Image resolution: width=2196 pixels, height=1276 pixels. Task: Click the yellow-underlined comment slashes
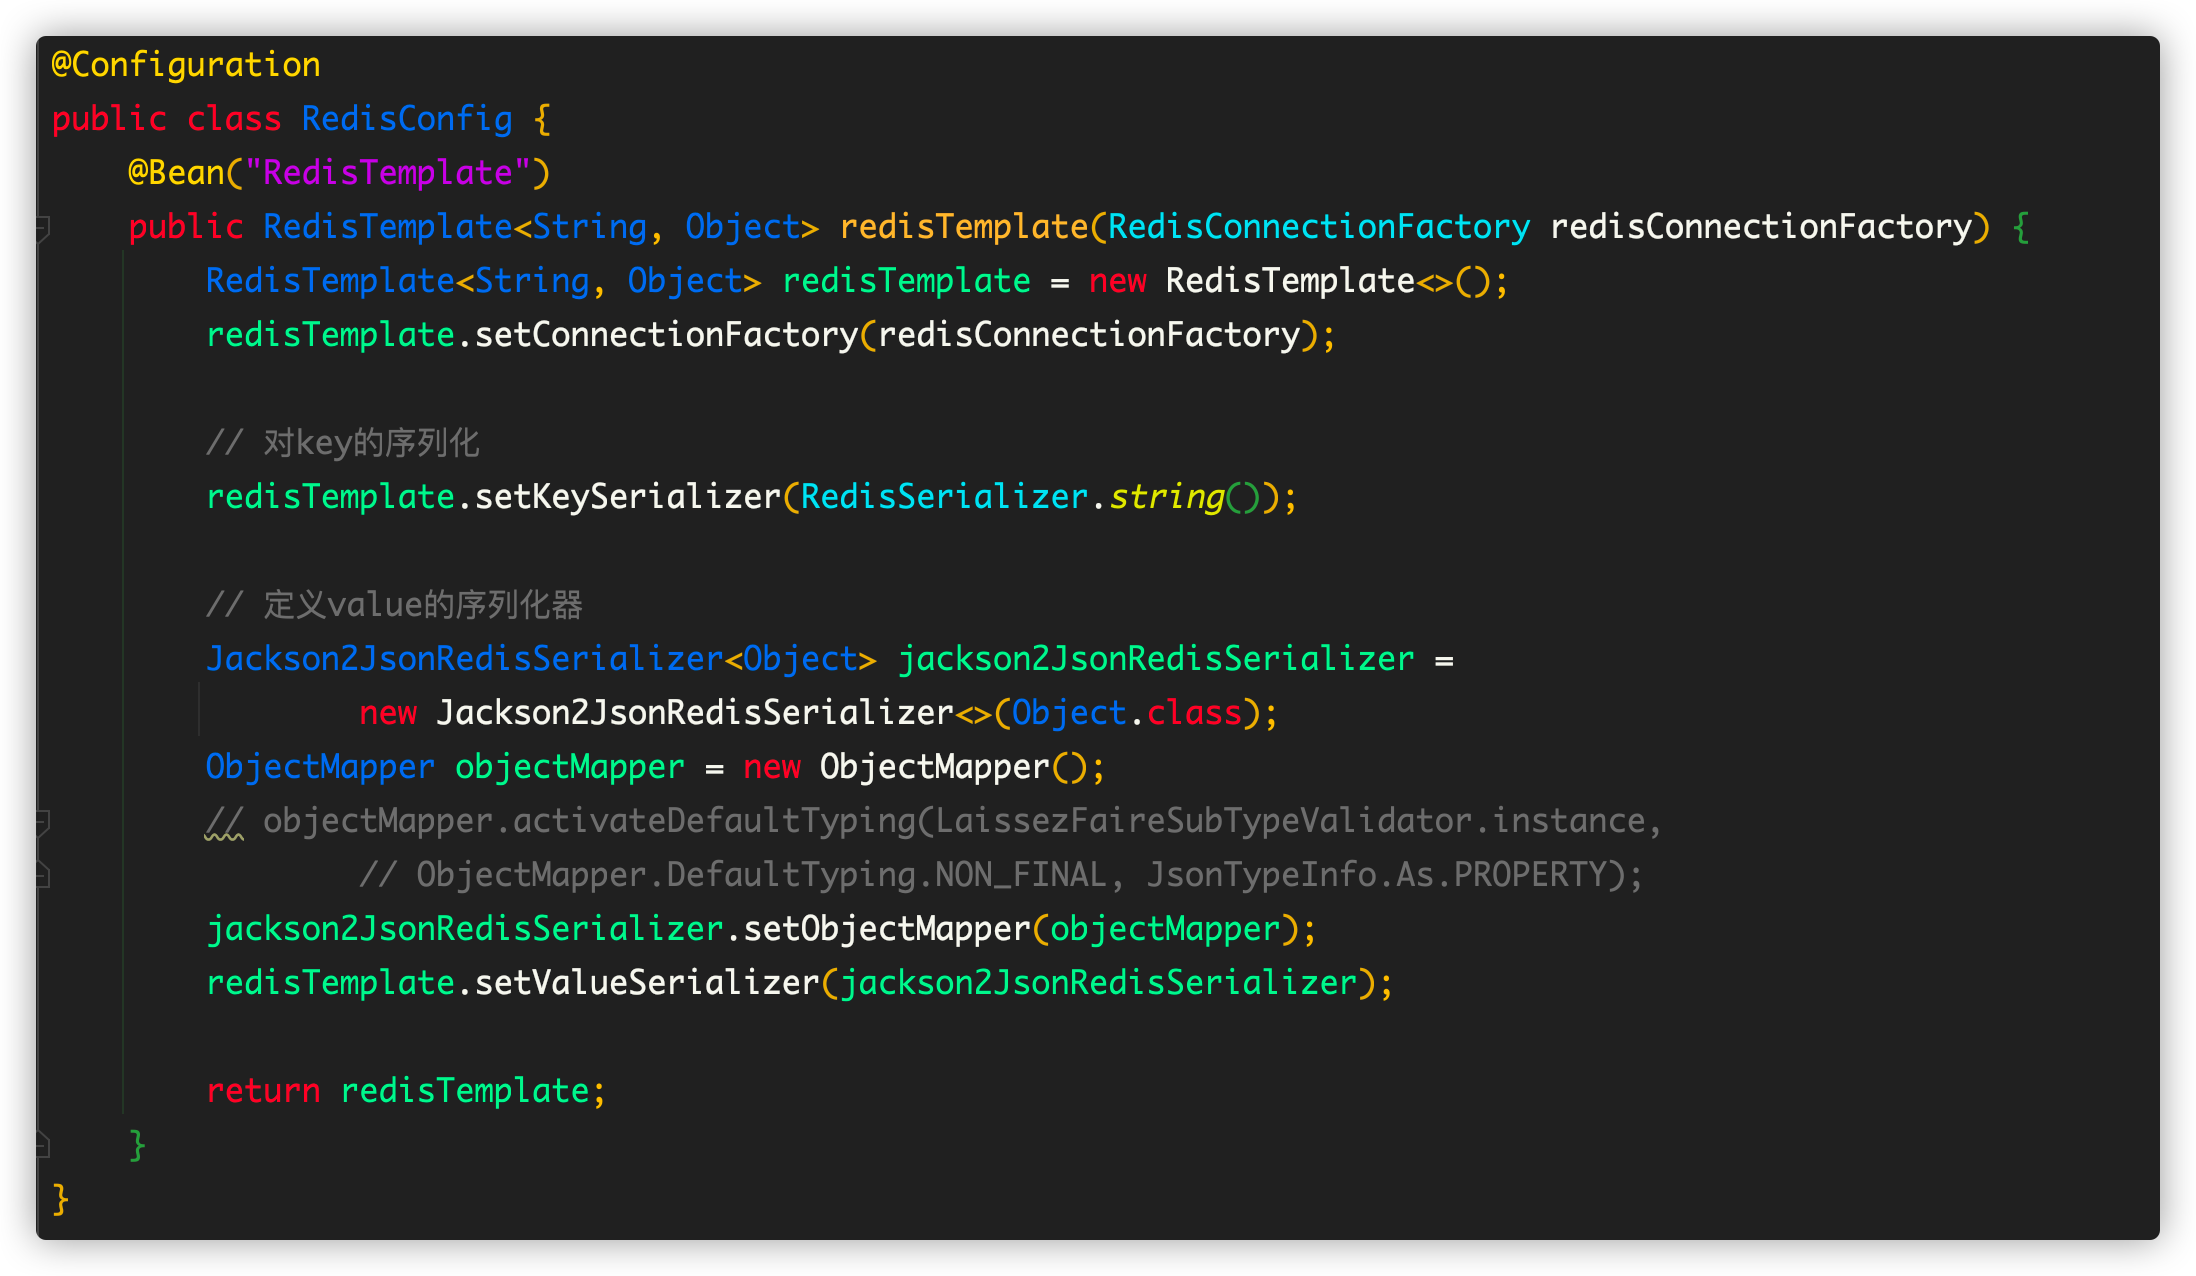(224, 820)
